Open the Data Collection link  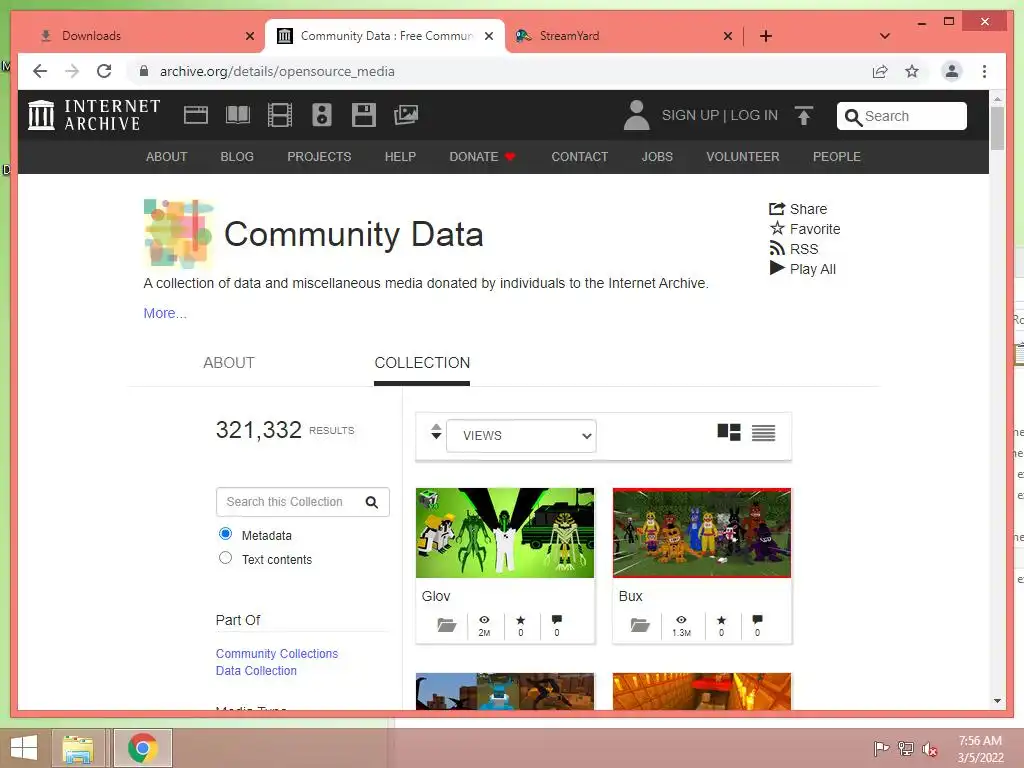256,671
